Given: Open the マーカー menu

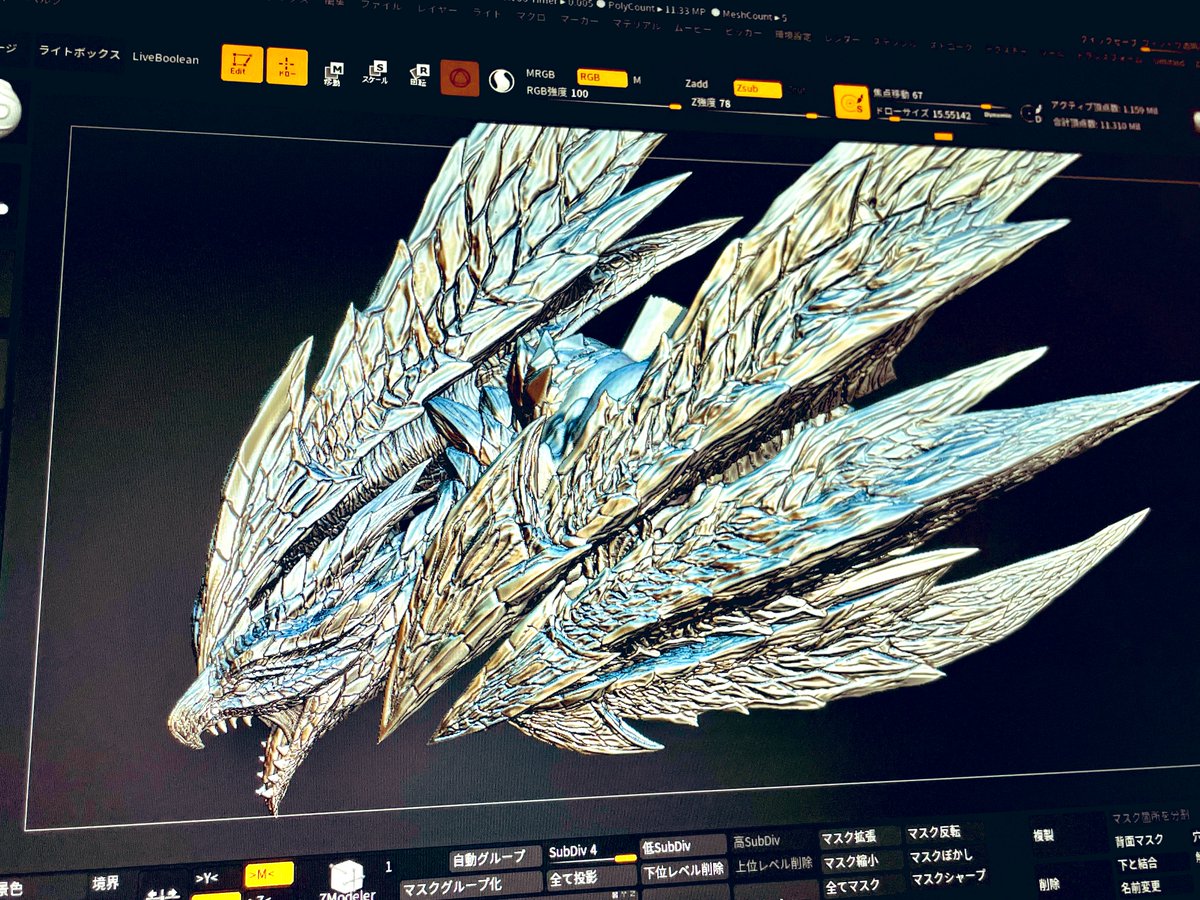Looking at the screenshot, I should (579, 19).
